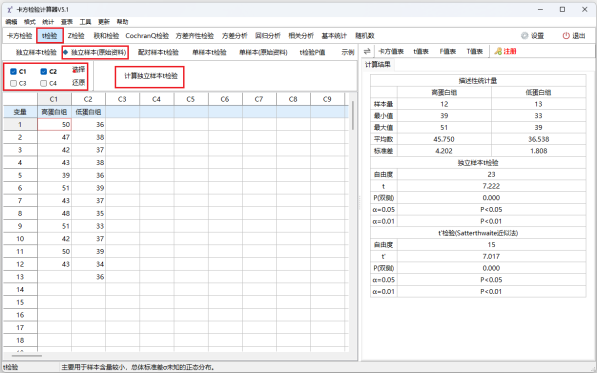Viewport: 597px width, 373px height.
Task: Open the 格式 menu
Action: coord(30,22)
